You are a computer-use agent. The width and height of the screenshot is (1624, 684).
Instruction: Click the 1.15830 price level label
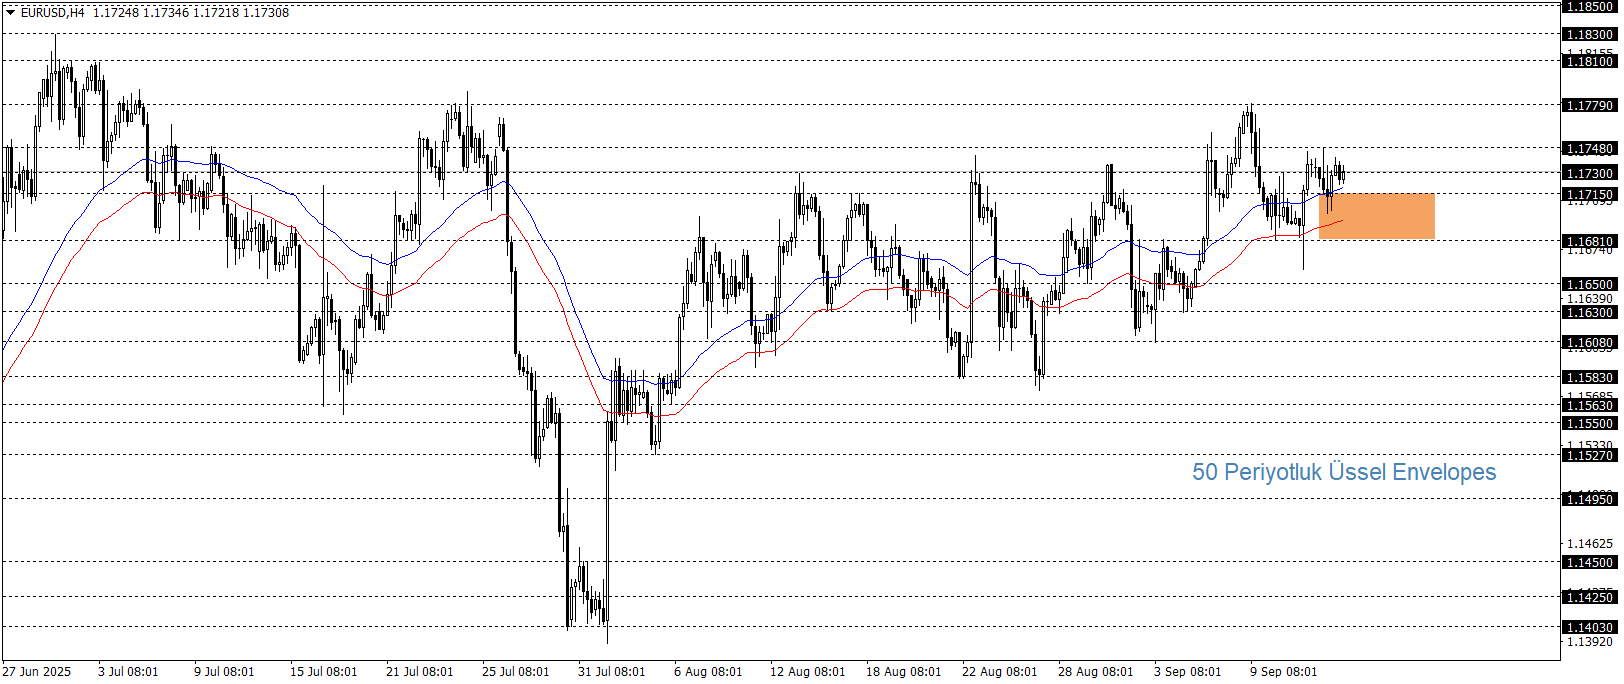point(1590,377)
